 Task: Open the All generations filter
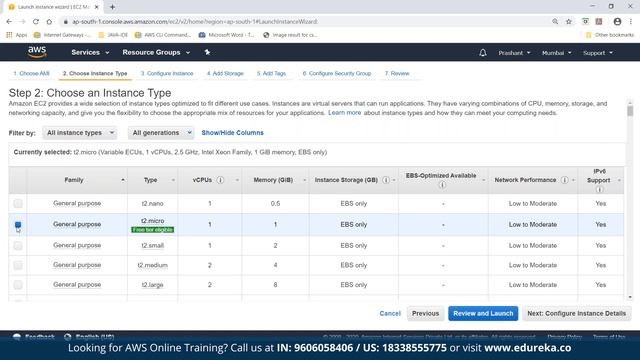tap(161, 133)
